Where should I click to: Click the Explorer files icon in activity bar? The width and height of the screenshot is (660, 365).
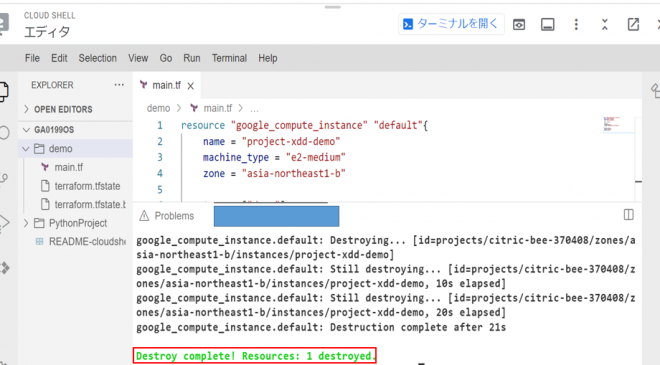coord(3,91)
